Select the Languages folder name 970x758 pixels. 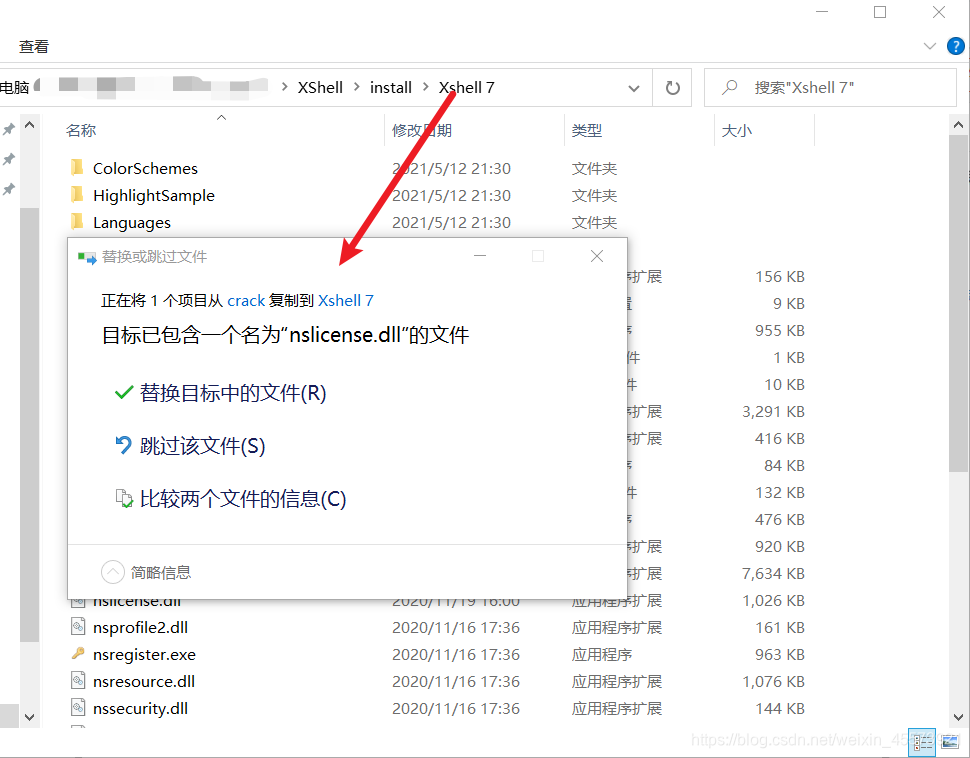coord(132,223)
